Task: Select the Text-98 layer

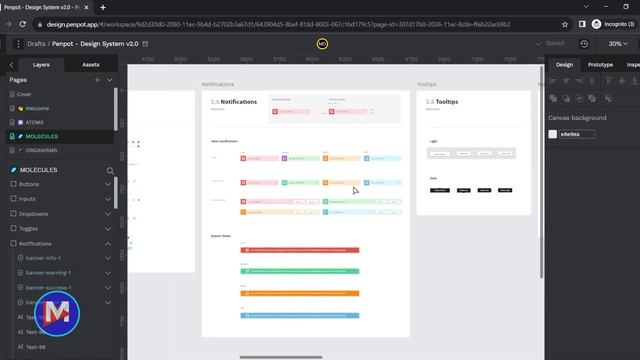Action: 36,347
